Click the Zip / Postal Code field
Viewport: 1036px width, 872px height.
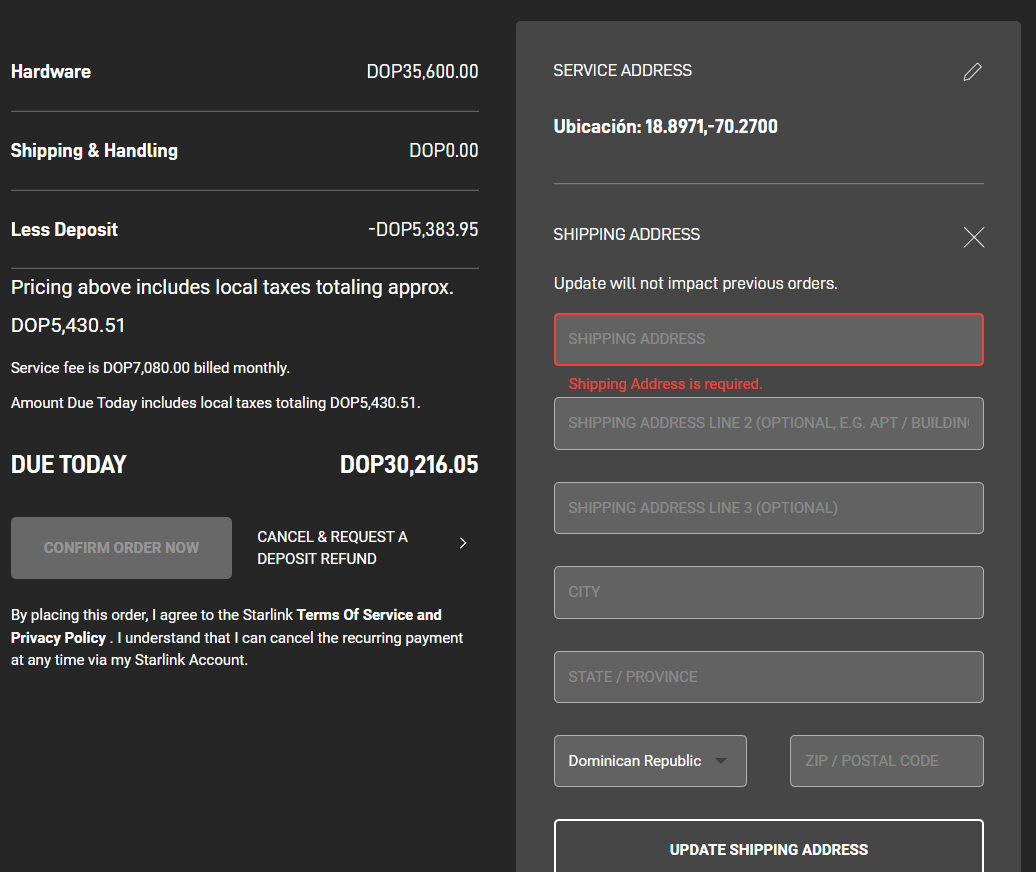pyautogui.click(x=887, y=761)
